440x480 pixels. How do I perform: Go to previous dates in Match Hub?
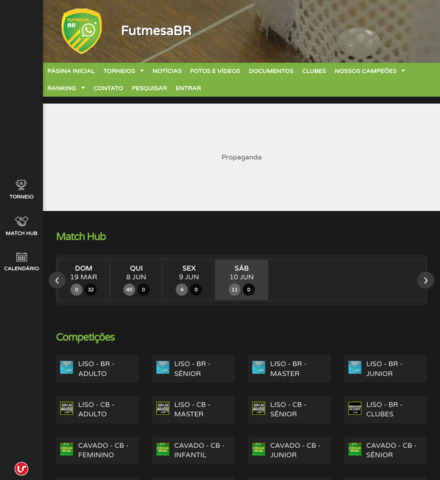pos(57,280)
